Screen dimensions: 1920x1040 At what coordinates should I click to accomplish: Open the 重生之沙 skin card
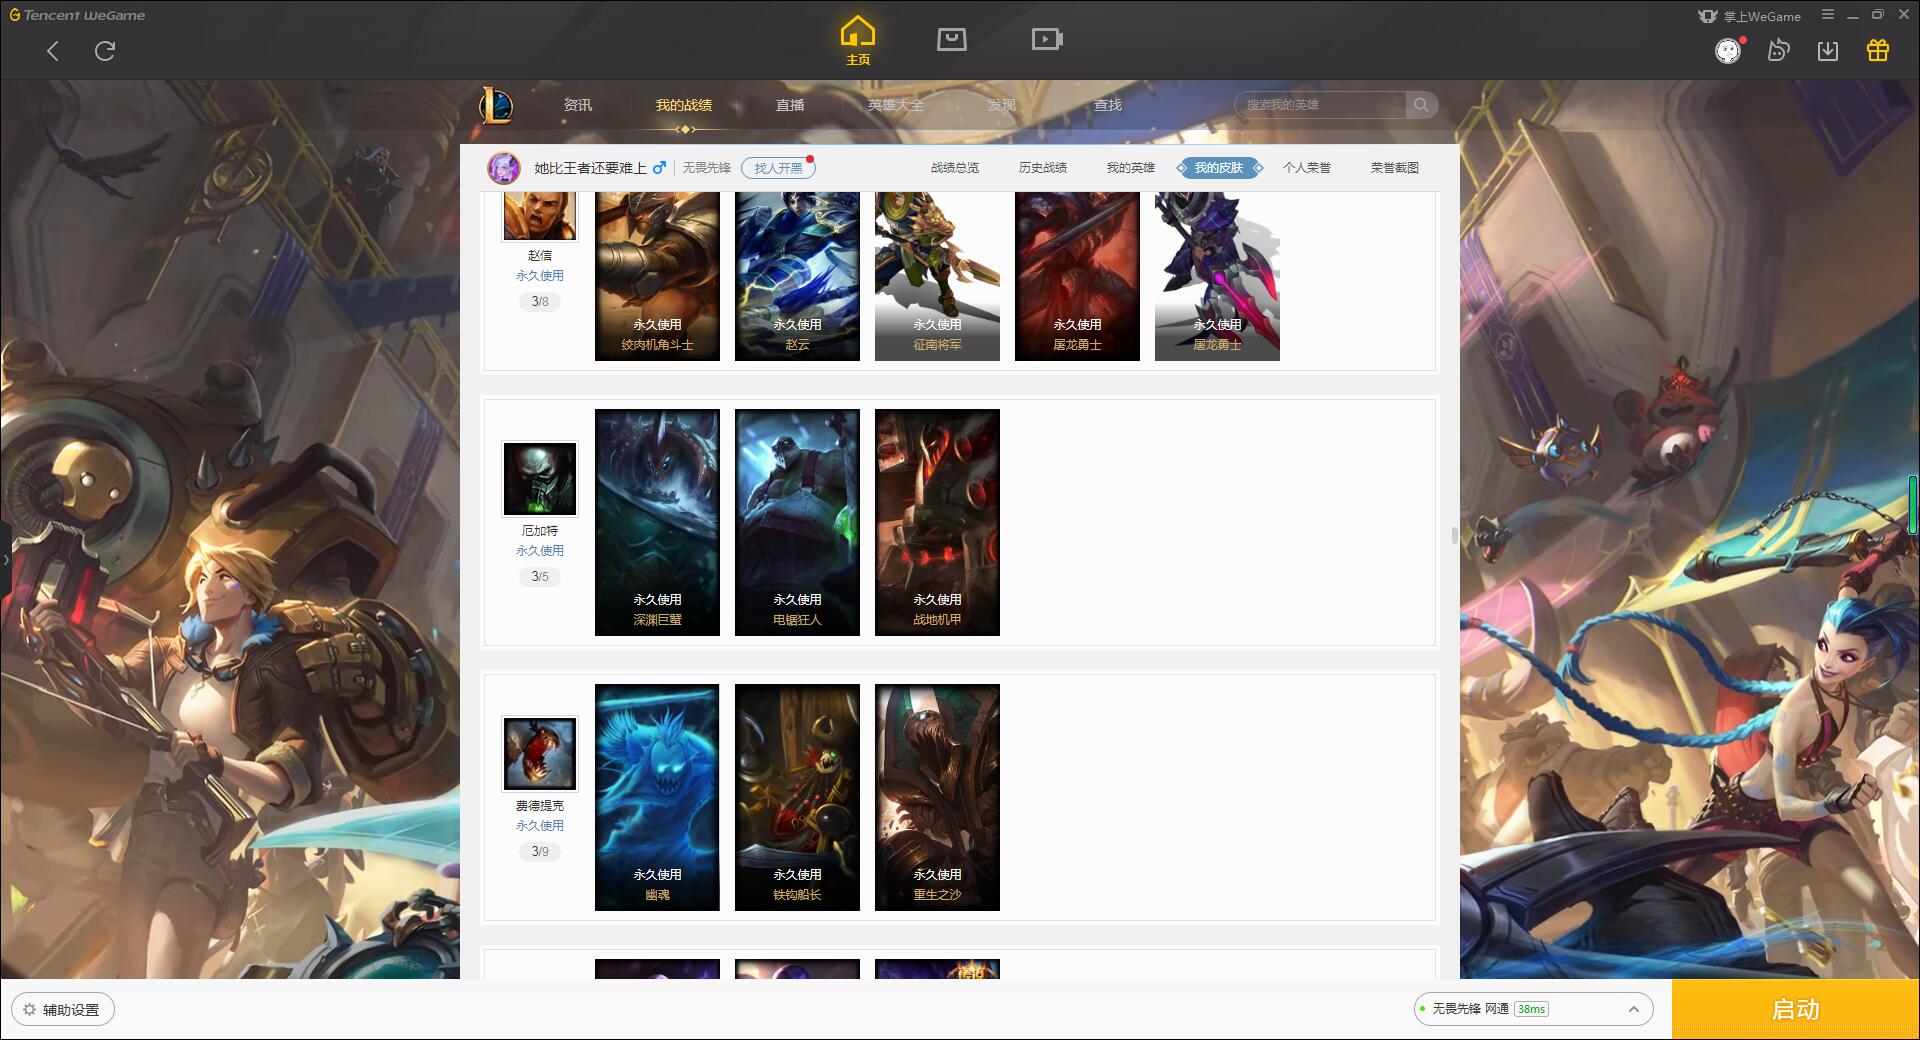937,797
